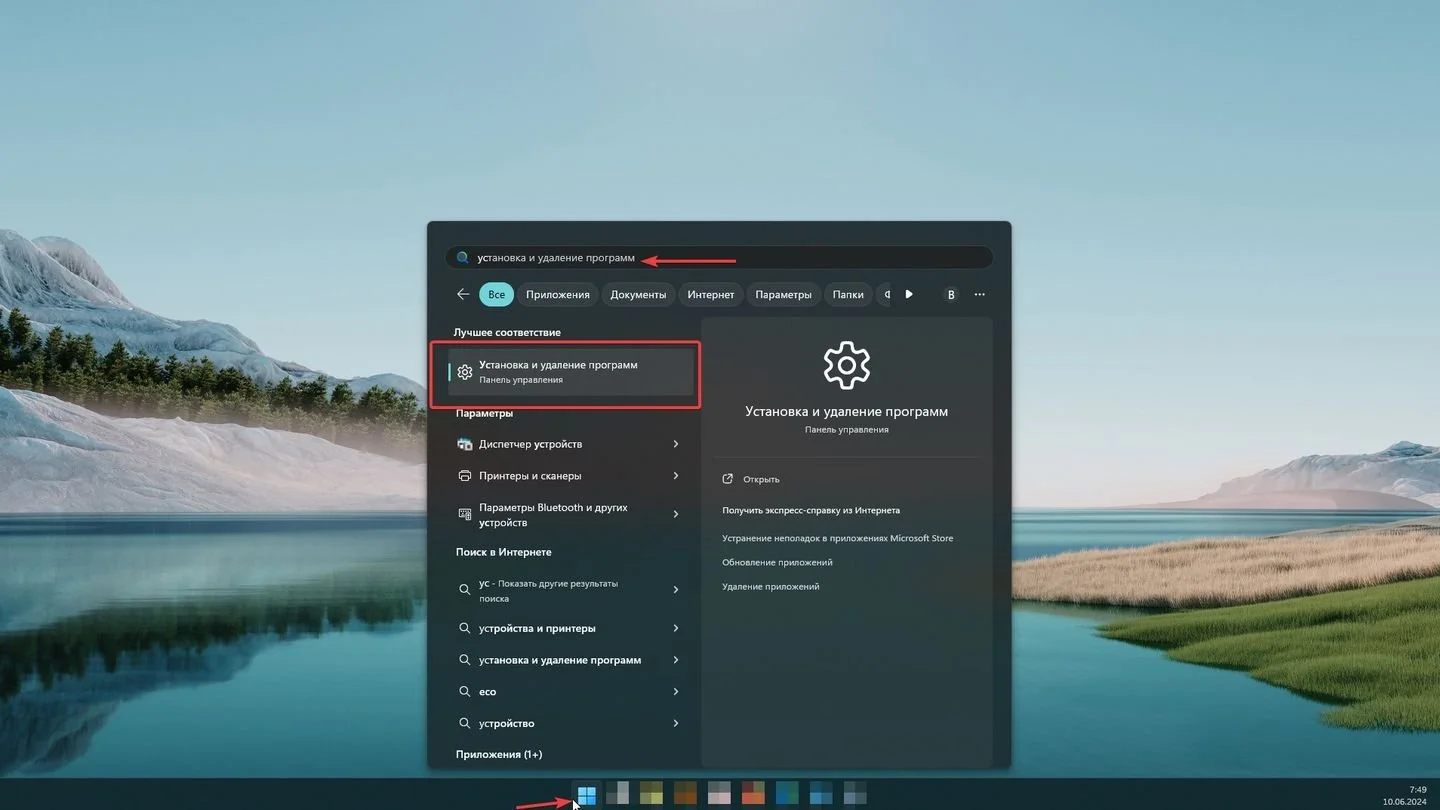This screenshot has height=810, width=1440.
Task: Switch to the Документы filter tab
Action: click(638, 294)
